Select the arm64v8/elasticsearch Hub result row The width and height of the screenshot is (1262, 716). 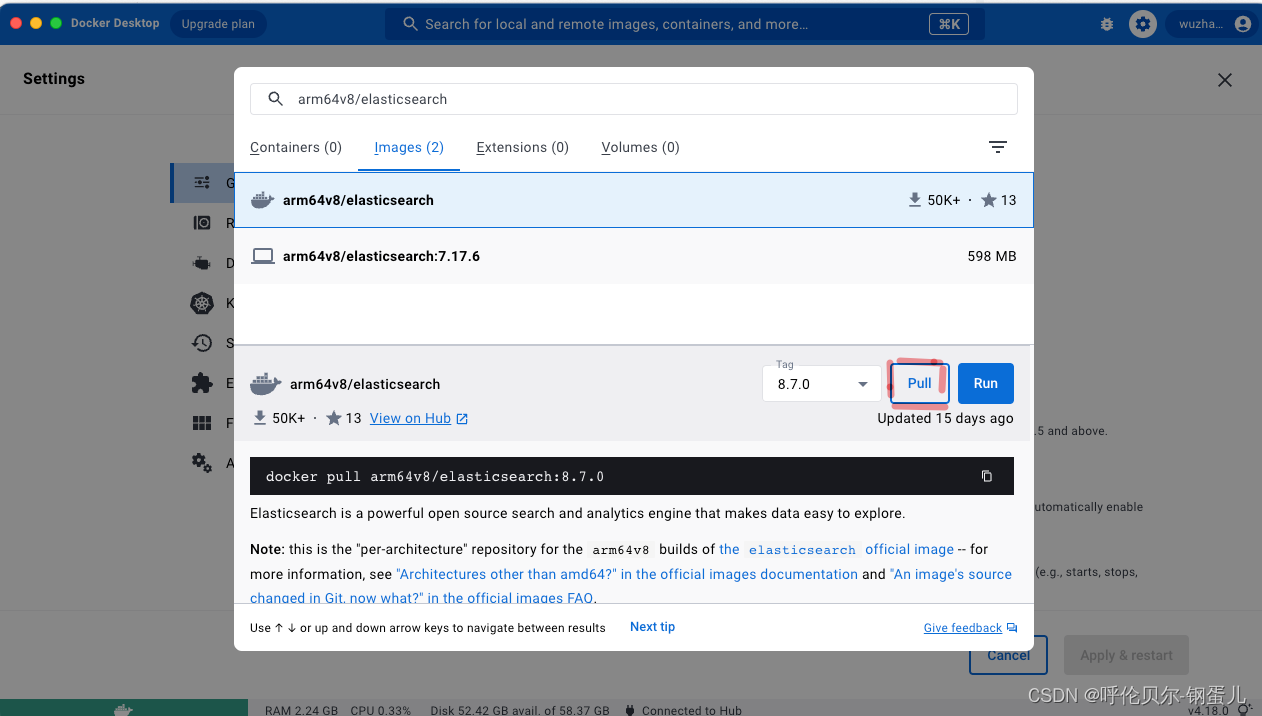633,200
